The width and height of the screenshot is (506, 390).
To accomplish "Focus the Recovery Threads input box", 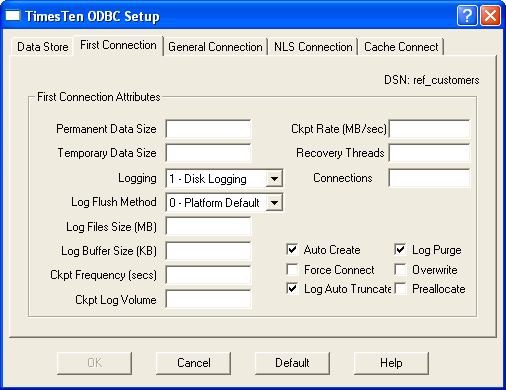I will coord(429,153).
